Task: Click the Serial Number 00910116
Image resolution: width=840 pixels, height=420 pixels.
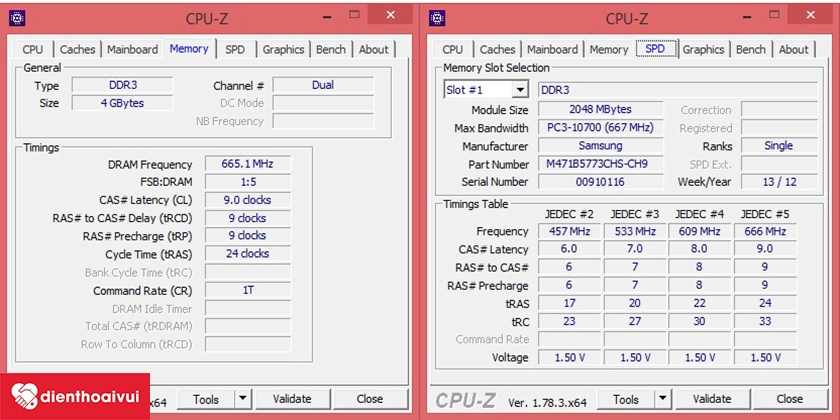Action: (x=601, y=182)
